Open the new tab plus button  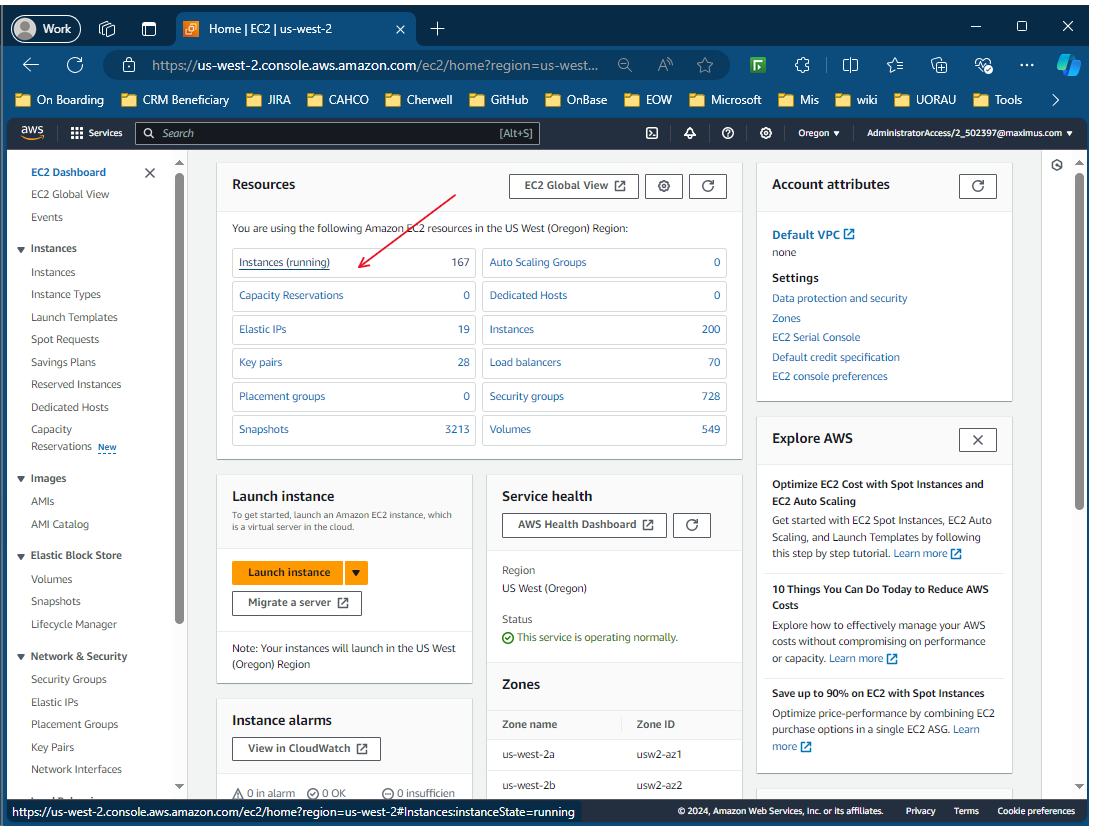tap(437, 29)
